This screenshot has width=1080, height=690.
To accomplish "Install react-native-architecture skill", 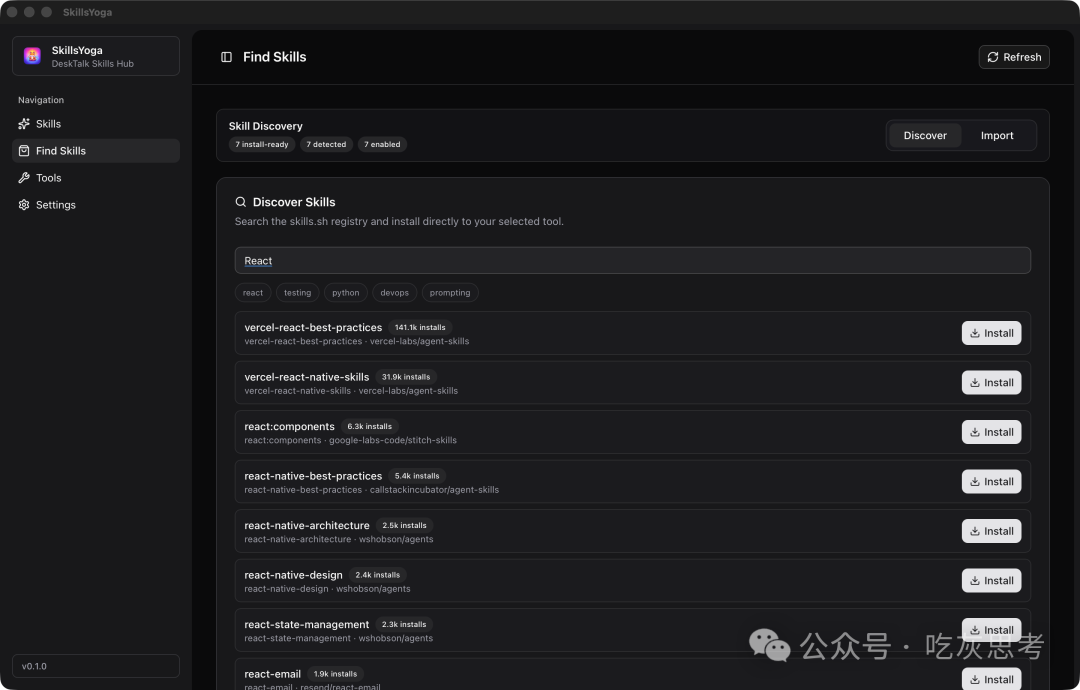I will (991, 532).
